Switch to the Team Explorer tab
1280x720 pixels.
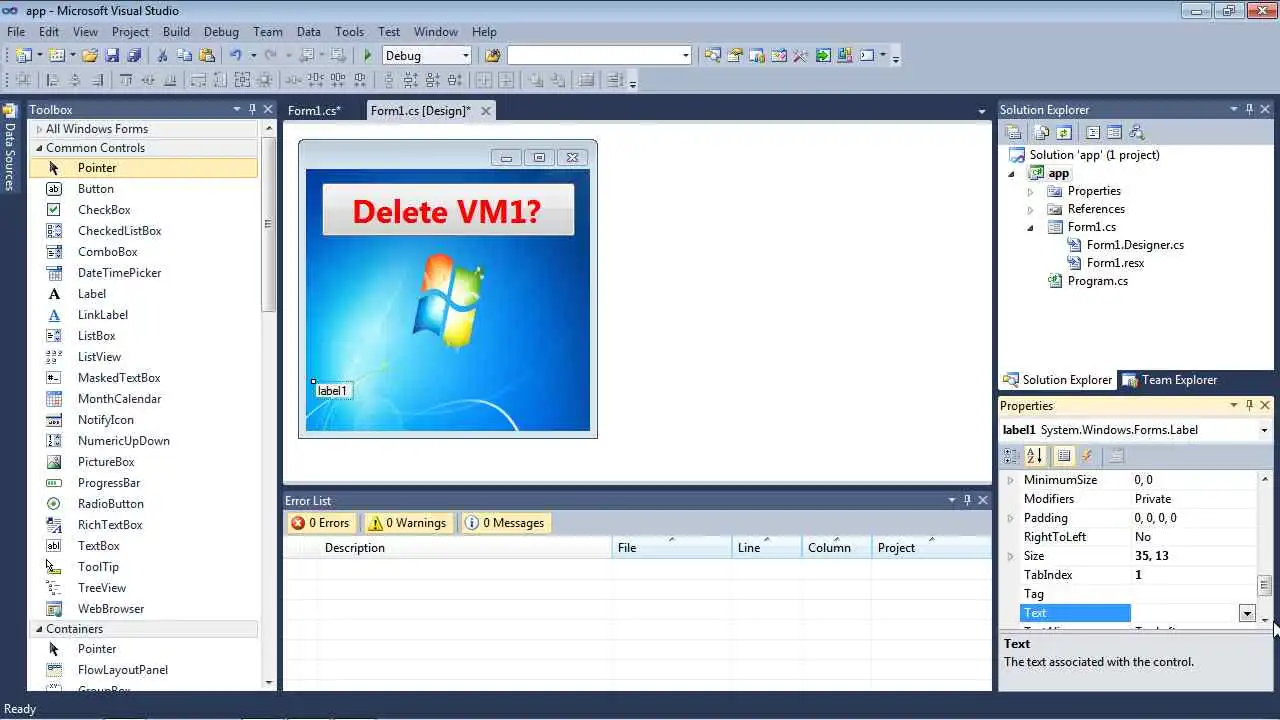click(1170, 380)
